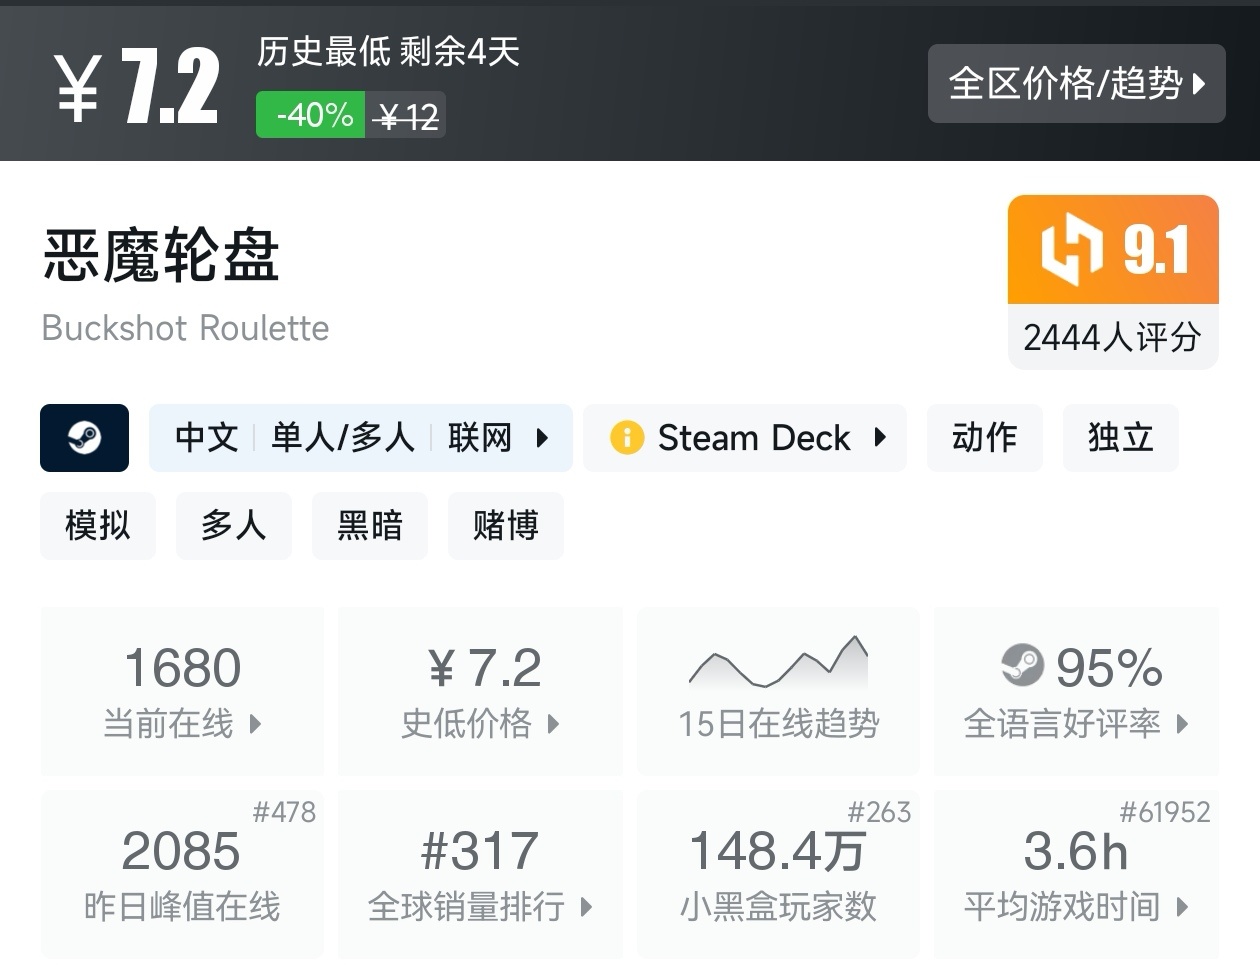Click the Buckshot Roulette subtitle

(x=185, y=328)
